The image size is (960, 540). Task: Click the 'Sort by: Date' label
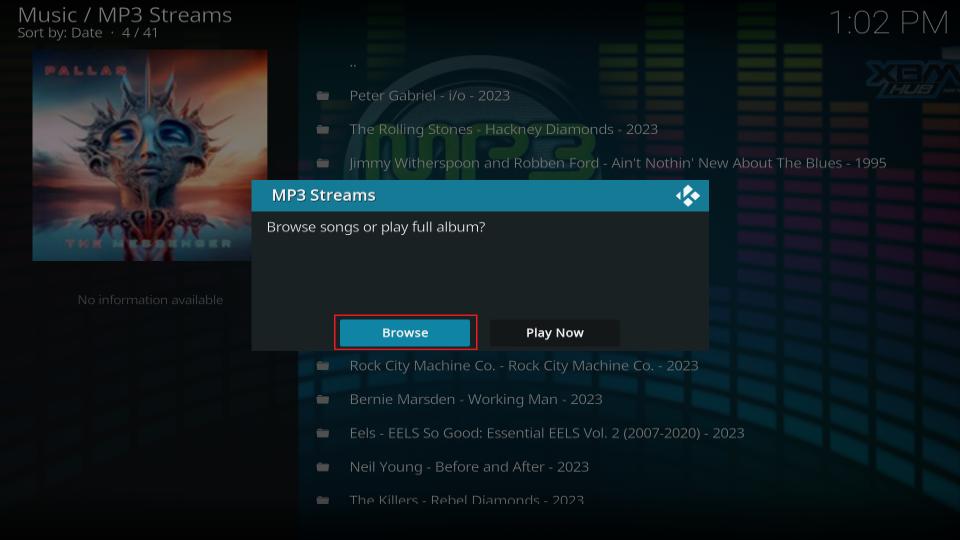[x=59, y=33]
